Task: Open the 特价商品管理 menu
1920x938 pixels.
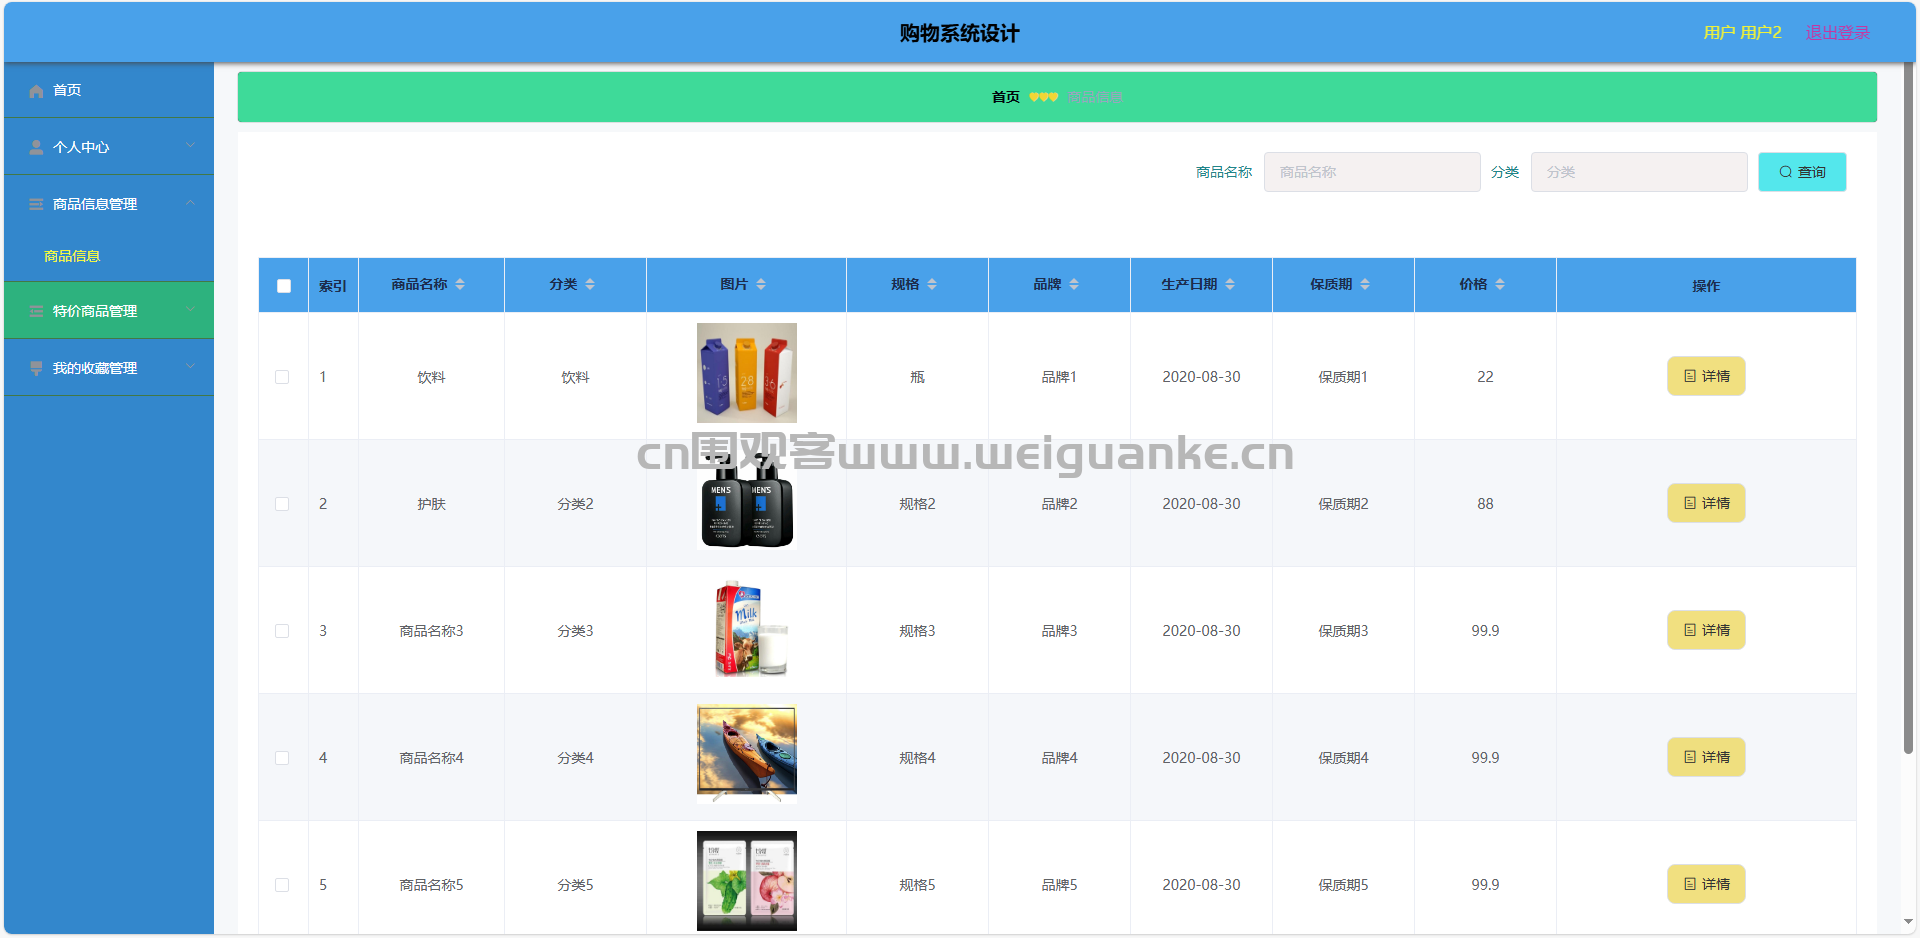Action: click(95, 312)
